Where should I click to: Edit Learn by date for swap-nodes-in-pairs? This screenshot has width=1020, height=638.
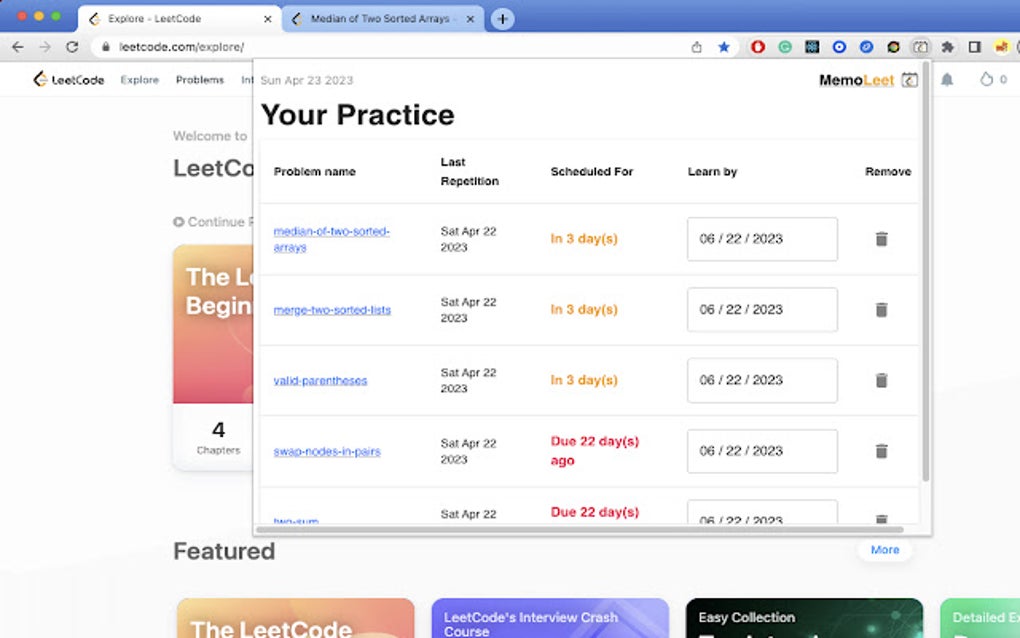pyautogui.click(x=762, y=451)
